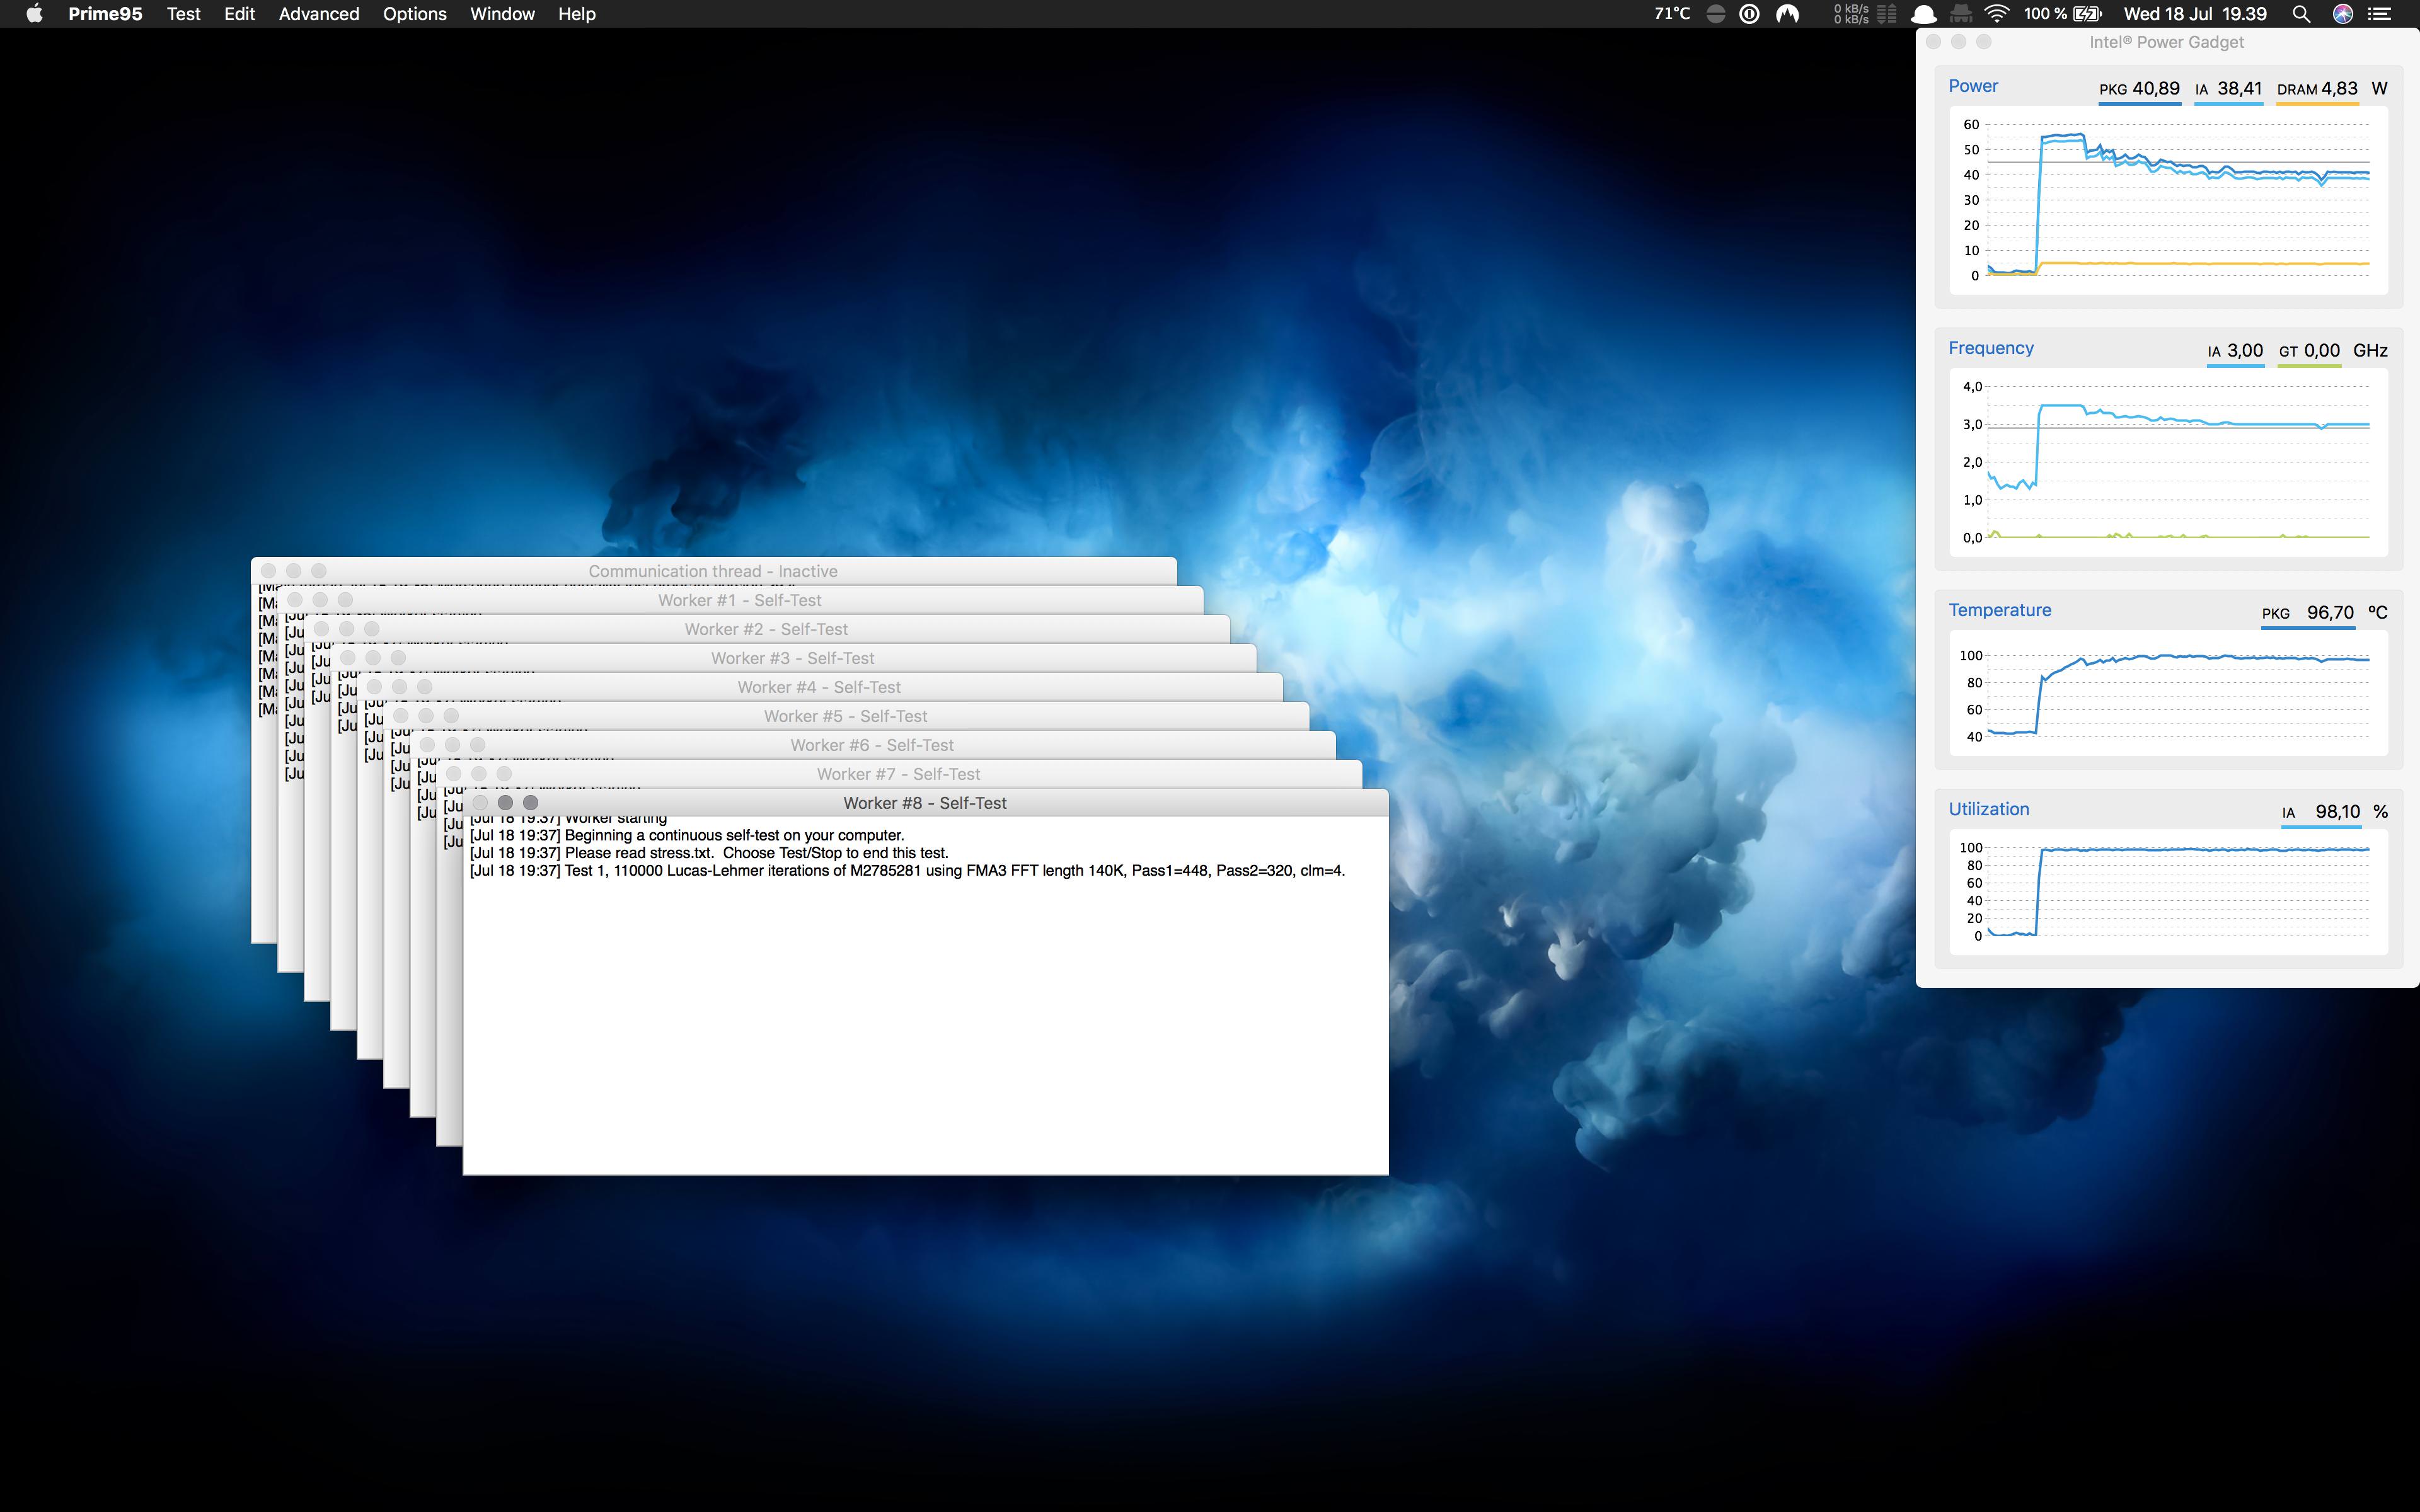The width and height of the screenshot is (2420, 1512).
Task: Open the Window menu
Action: [502, 14]
